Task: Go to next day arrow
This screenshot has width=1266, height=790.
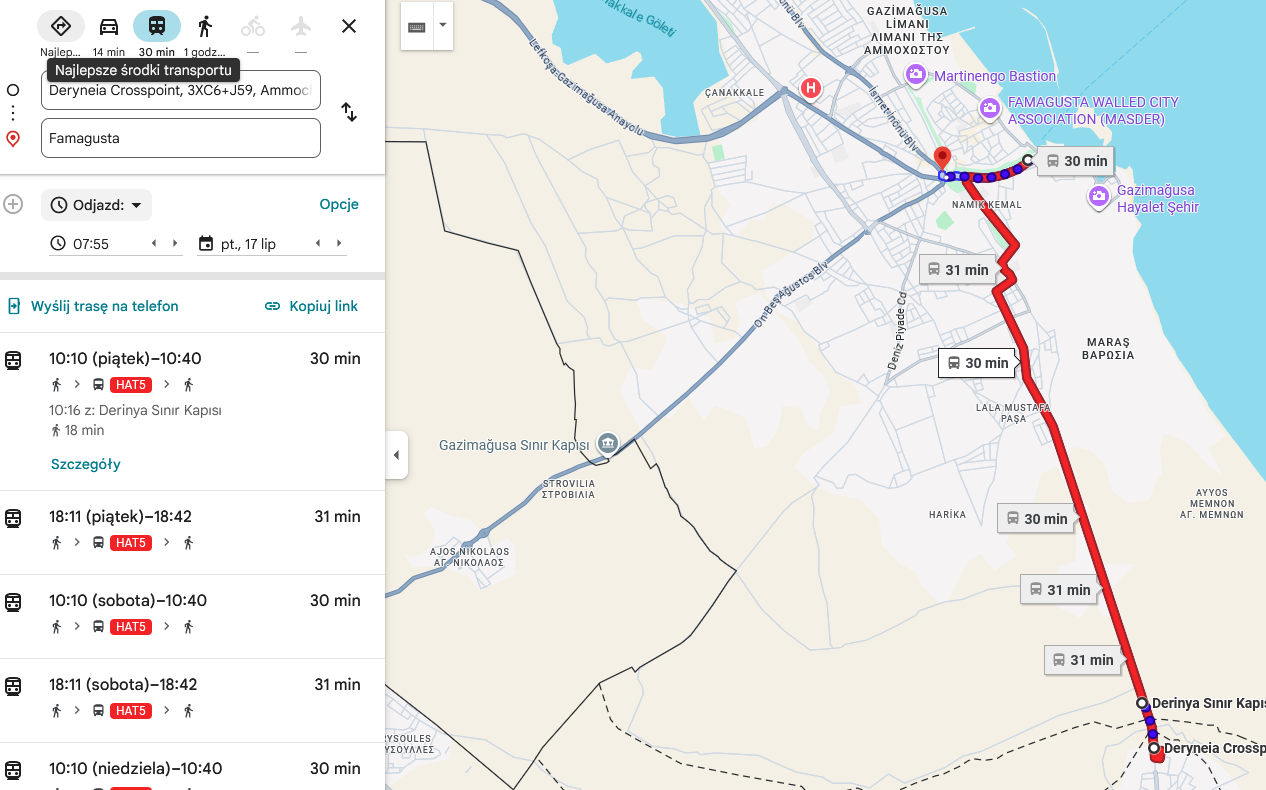Action: click(x=340, y=243)
